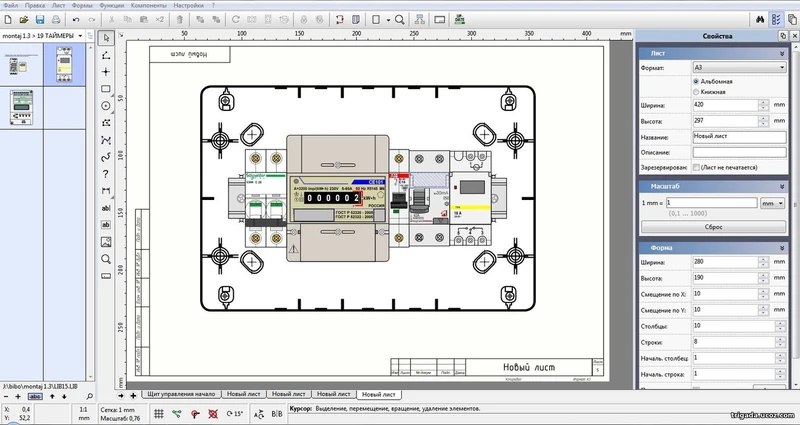
Task: Open the scale unit mm dropdown
Action: [771, 203]
